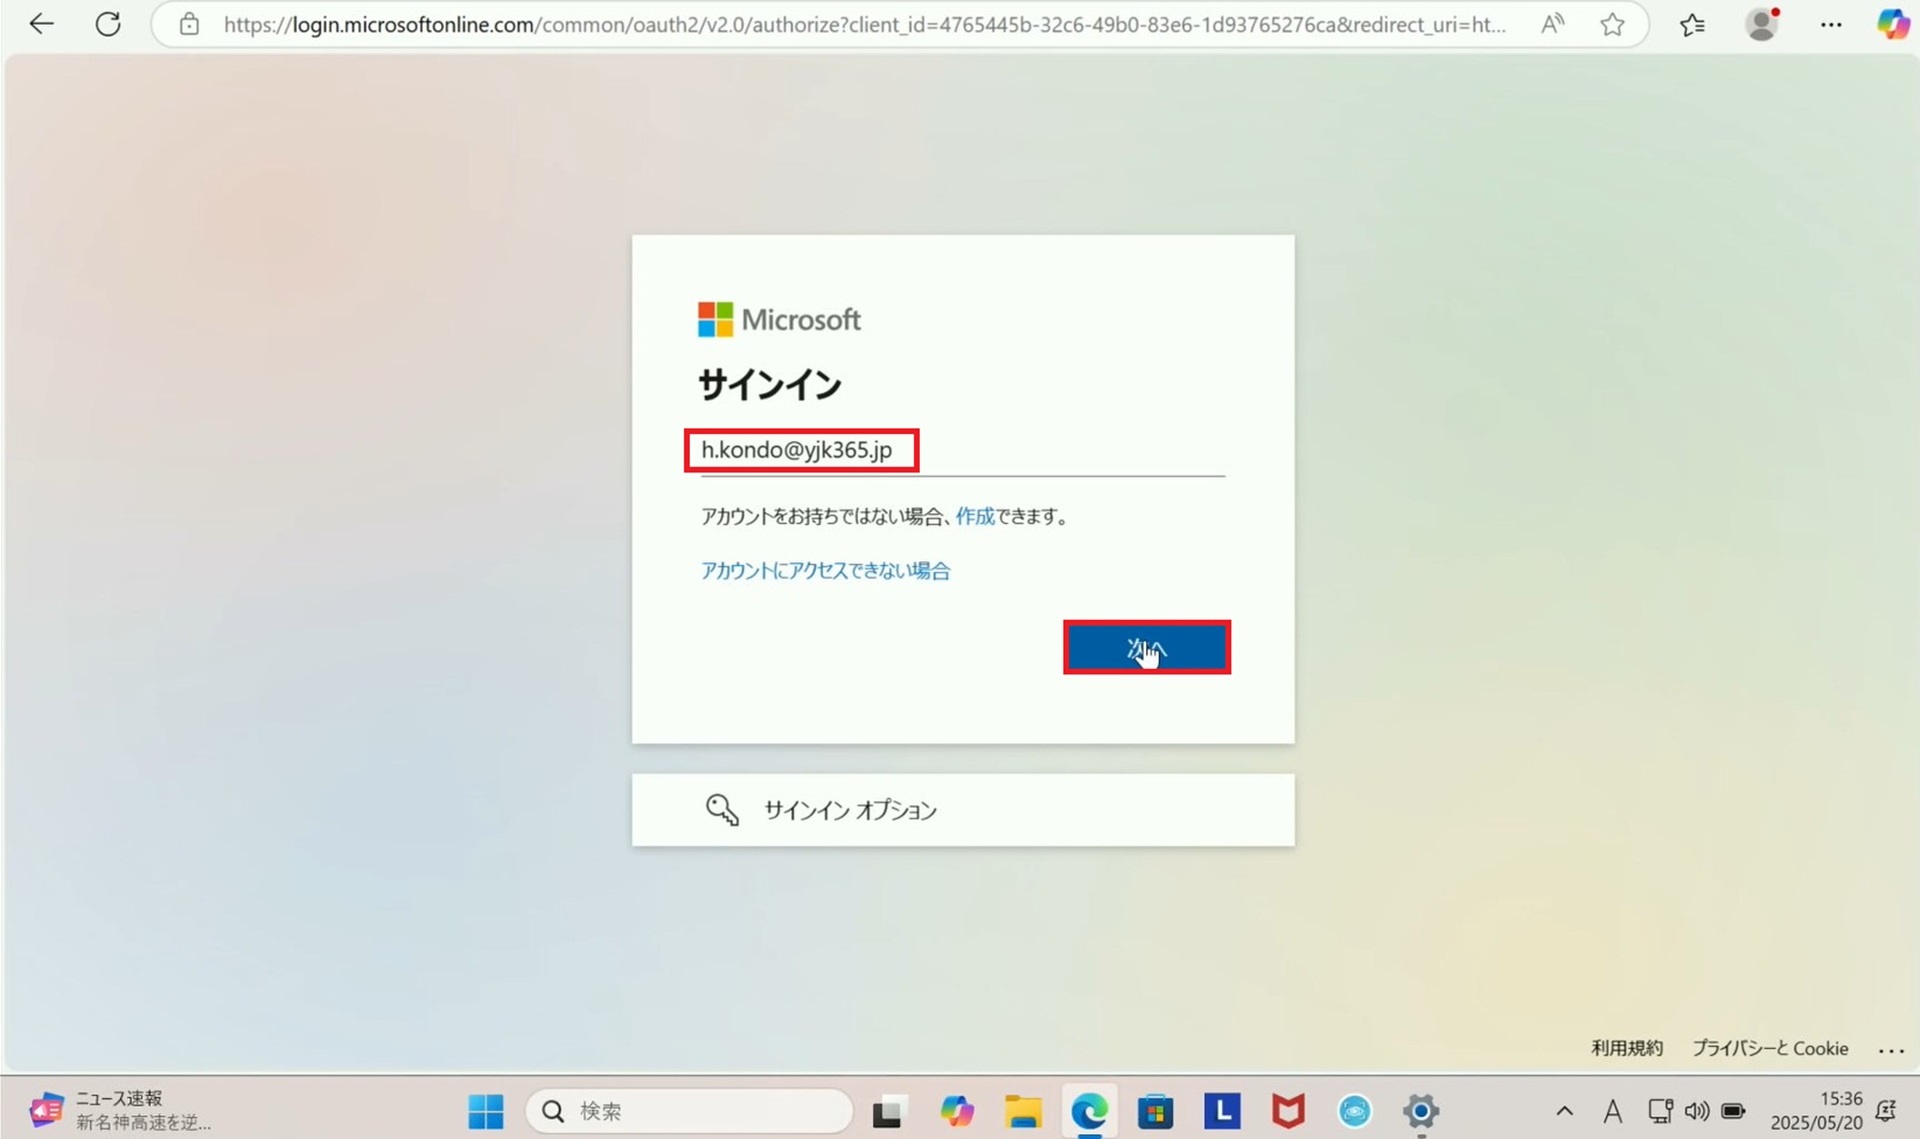The width and height of the screenshot is (1920, 1139).
Task: Open McAfee from the taskbar
Action: pyautogui.click(x=1288, y=1111)
